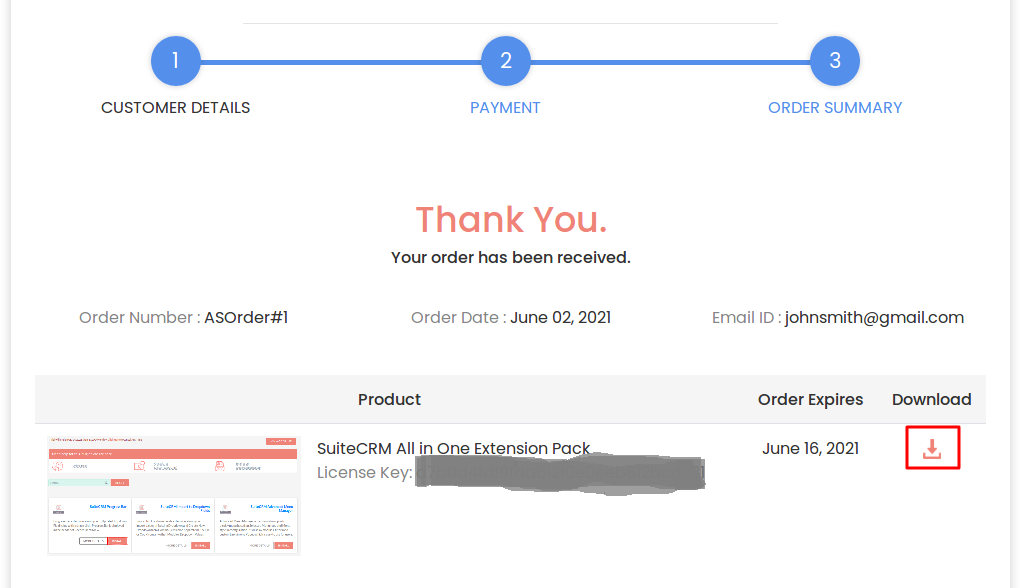Download the SuiteCRM extension pack file
The height and width of the screenshot is (588, 1025).
tap(932, 448)
